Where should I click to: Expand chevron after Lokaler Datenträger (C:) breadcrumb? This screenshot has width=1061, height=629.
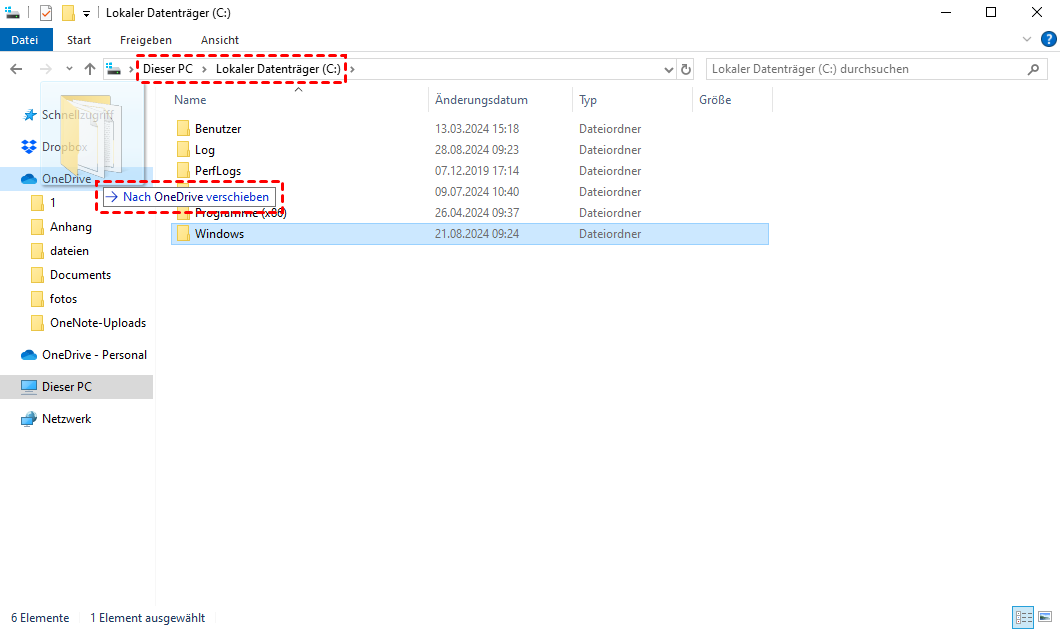point(352,69)
